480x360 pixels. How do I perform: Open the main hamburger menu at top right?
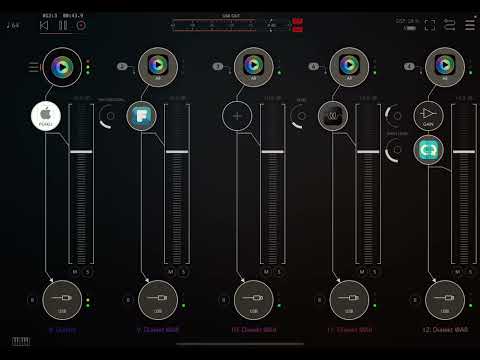(x=470, y=25)
